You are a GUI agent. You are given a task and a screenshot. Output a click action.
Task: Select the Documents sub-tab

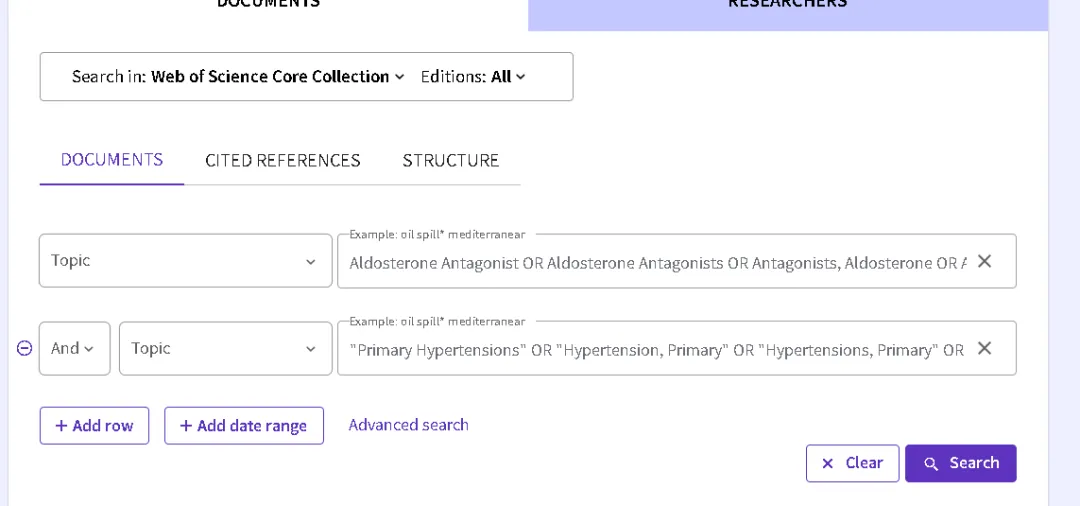pyautogui.click(x=112, y=160)
